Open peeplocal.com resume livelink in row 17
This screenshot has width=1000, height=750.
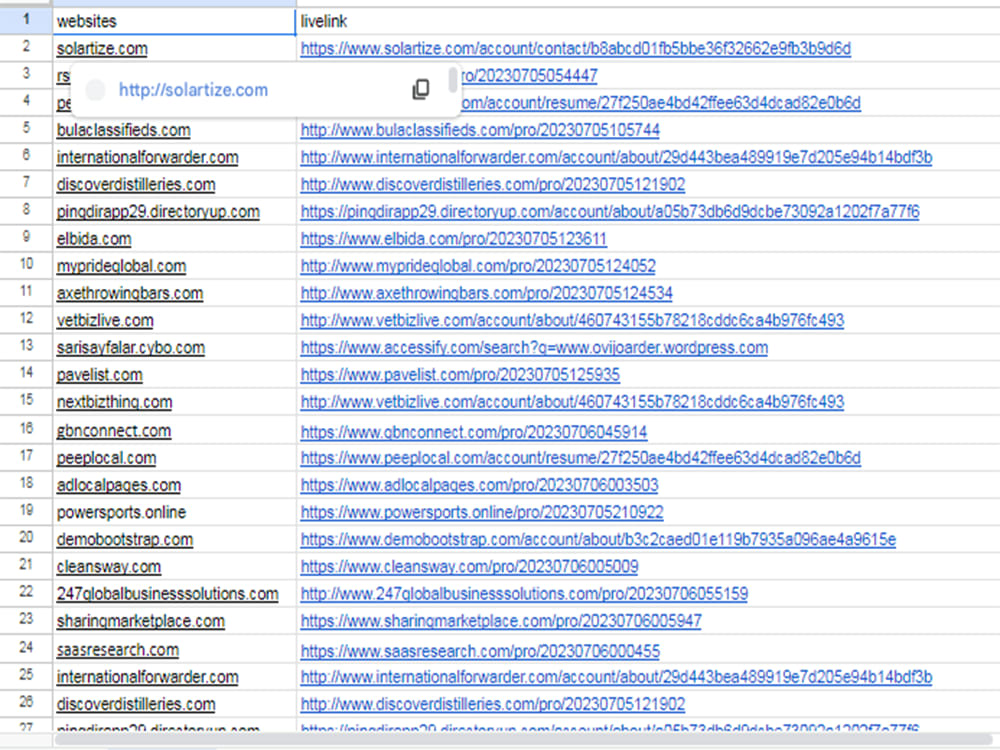[580, 459]
